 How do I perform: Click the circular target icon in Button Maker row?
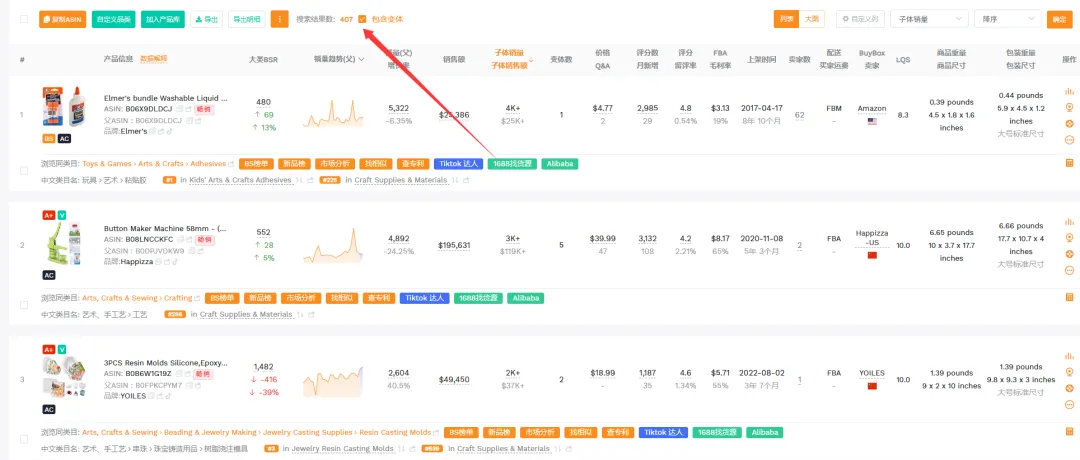pos(1070,254)
